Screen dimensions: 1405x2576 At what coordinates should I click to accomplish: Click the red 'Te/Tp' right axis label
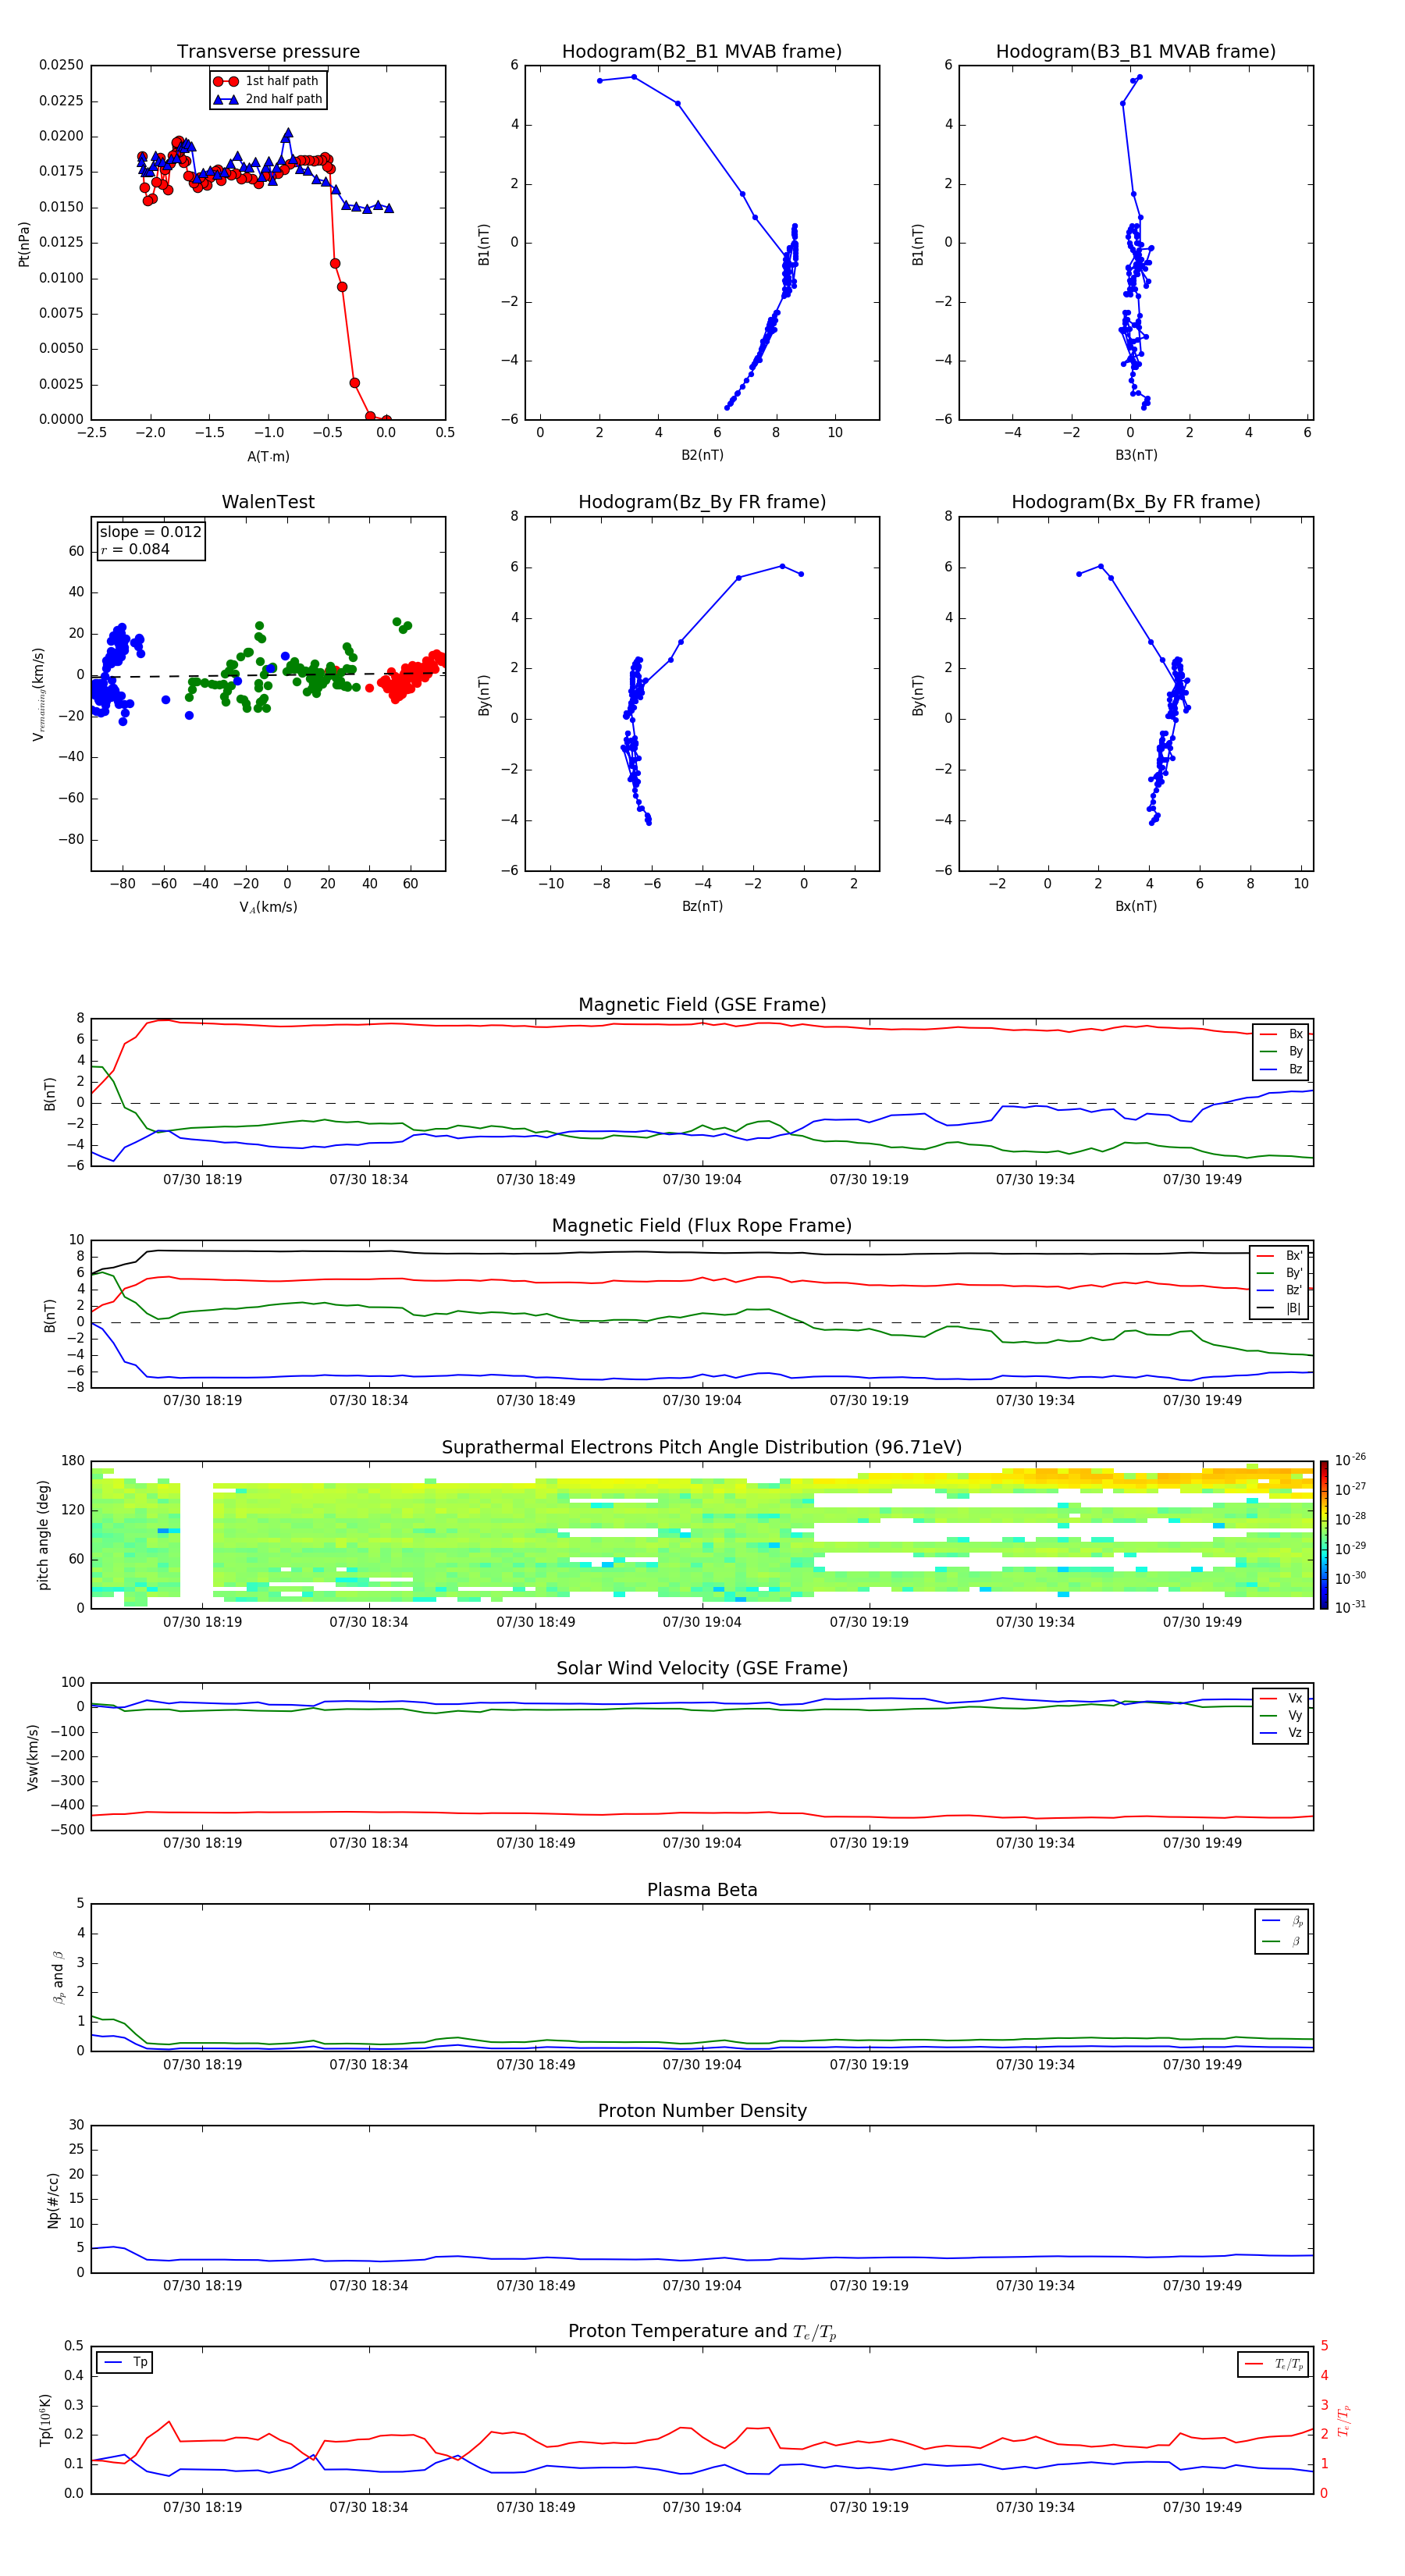tap(1343, 2420)
